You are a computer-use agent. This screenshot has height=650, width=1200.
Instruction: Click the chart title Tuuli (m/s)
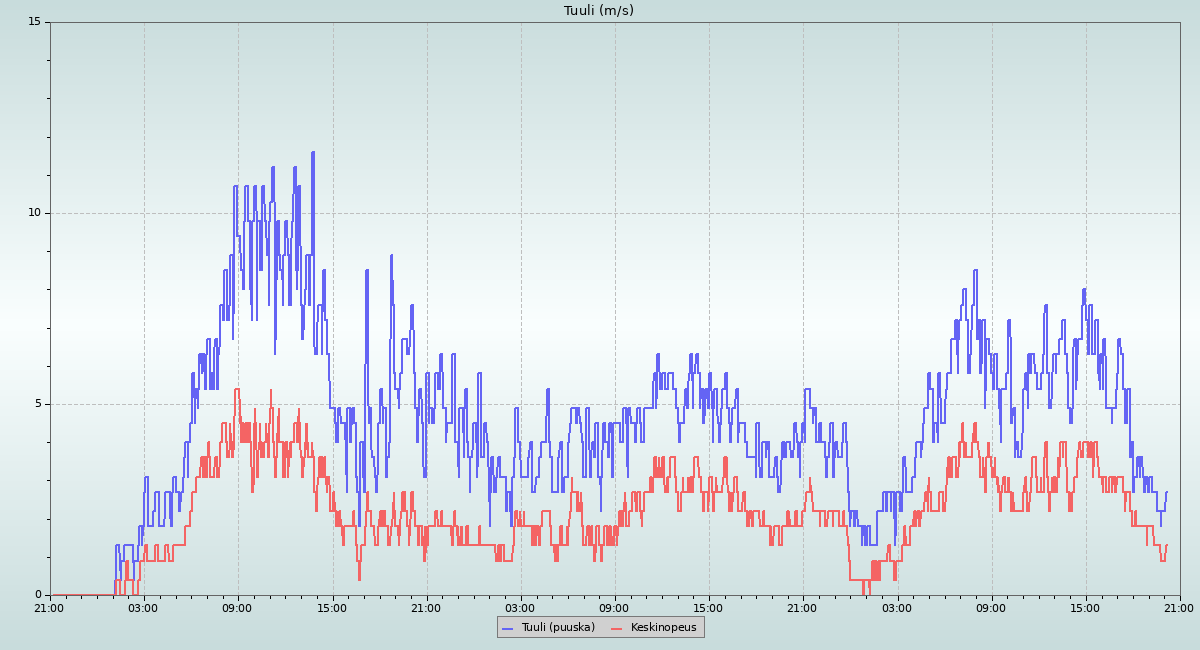point(598,11)
